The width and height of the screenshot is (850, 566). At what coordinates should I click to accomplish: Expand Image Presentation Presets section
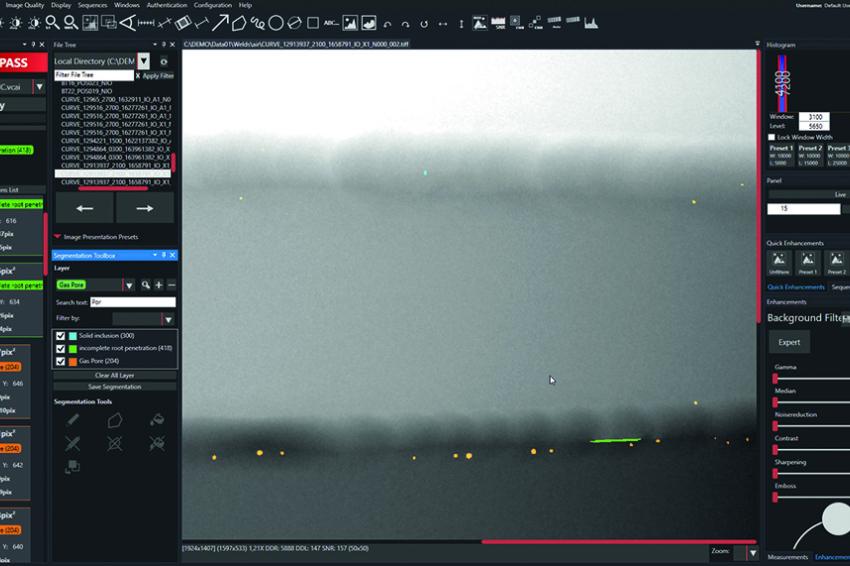[x=57, y=236]
